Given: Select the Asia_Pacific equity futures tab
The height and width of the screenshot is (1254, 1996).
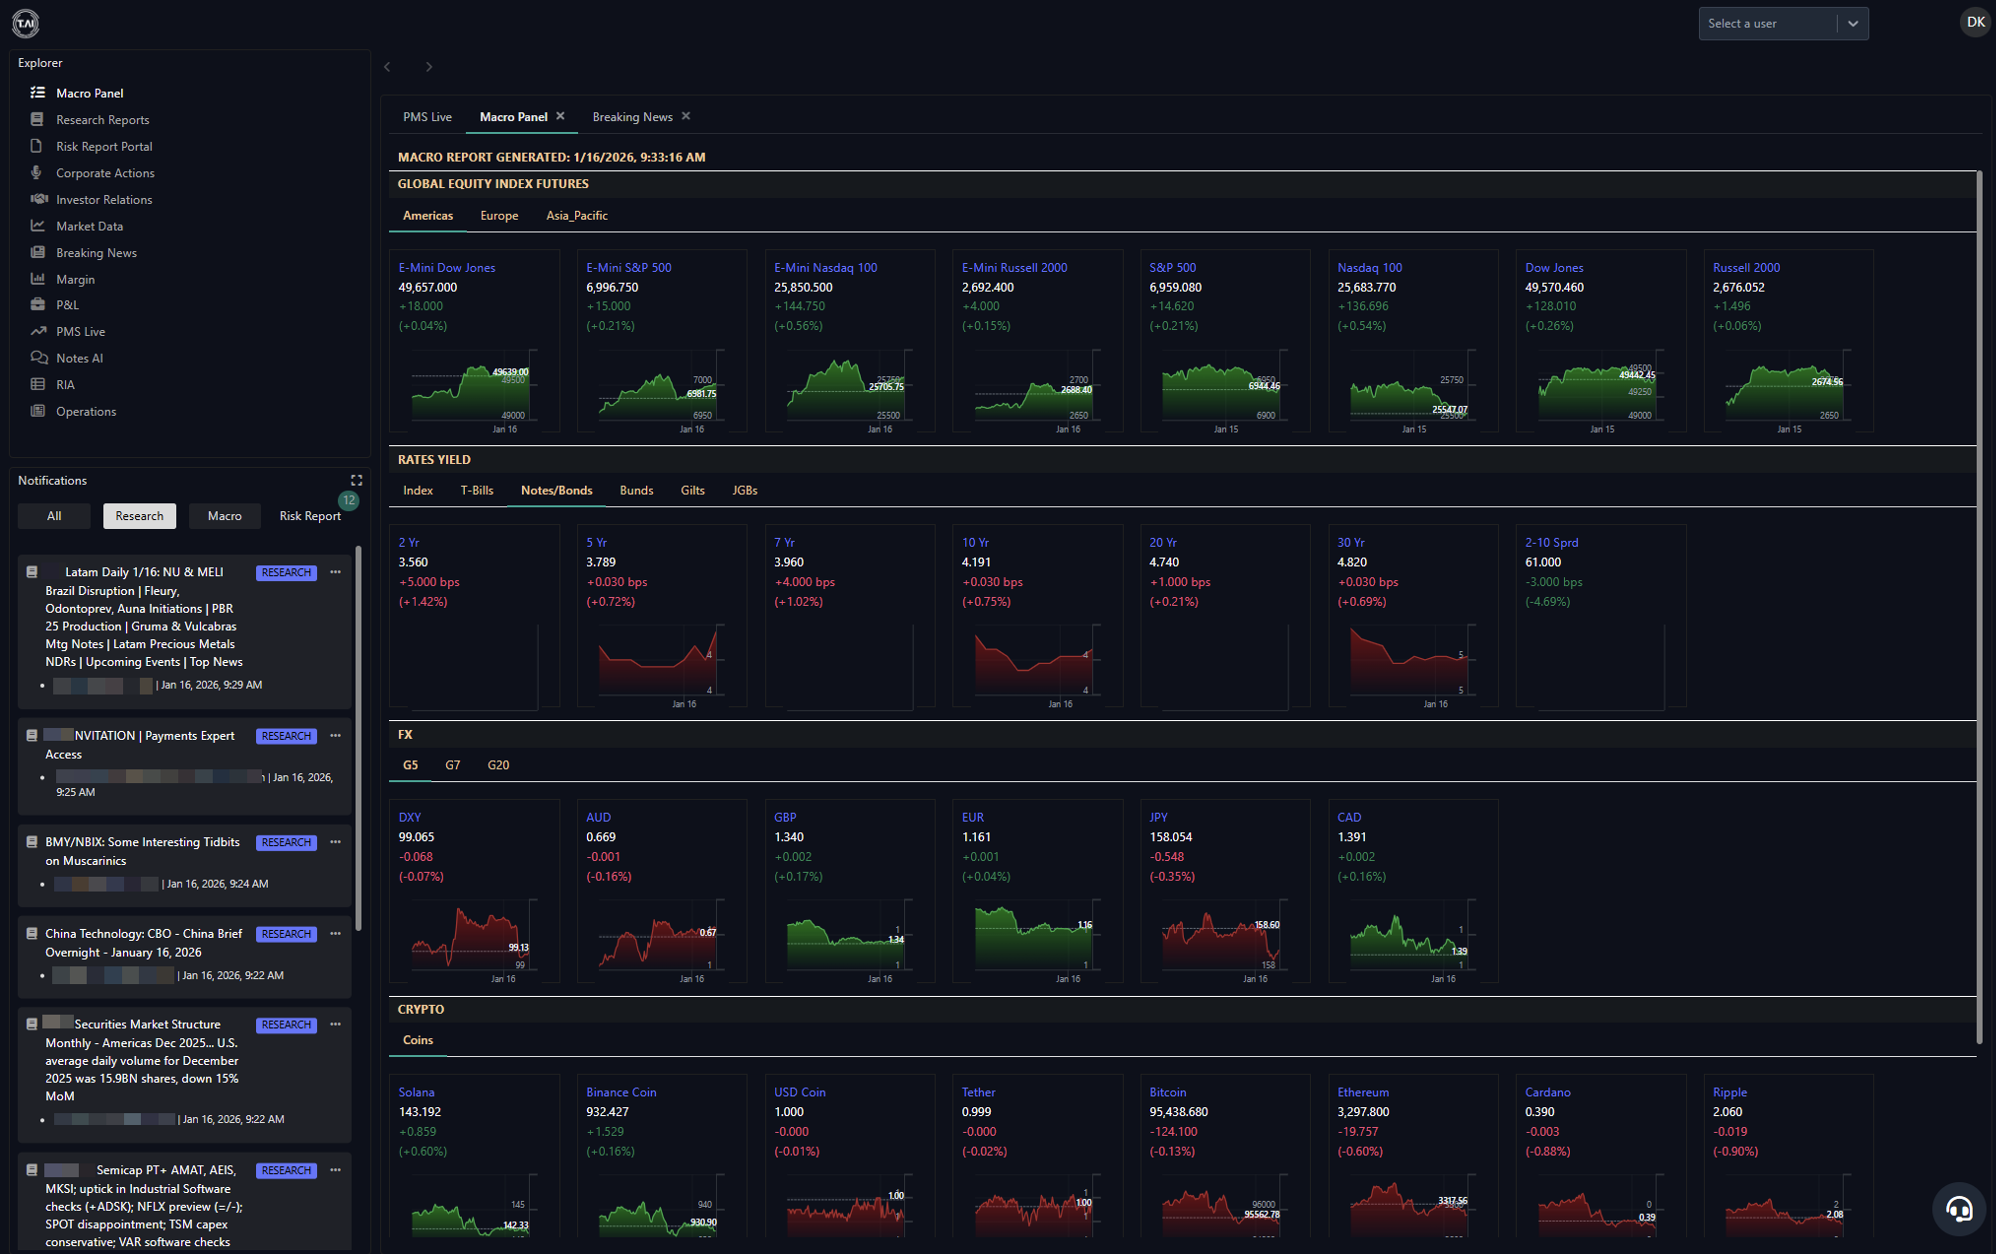Looking at the screenshot, I should click(577, 216).
